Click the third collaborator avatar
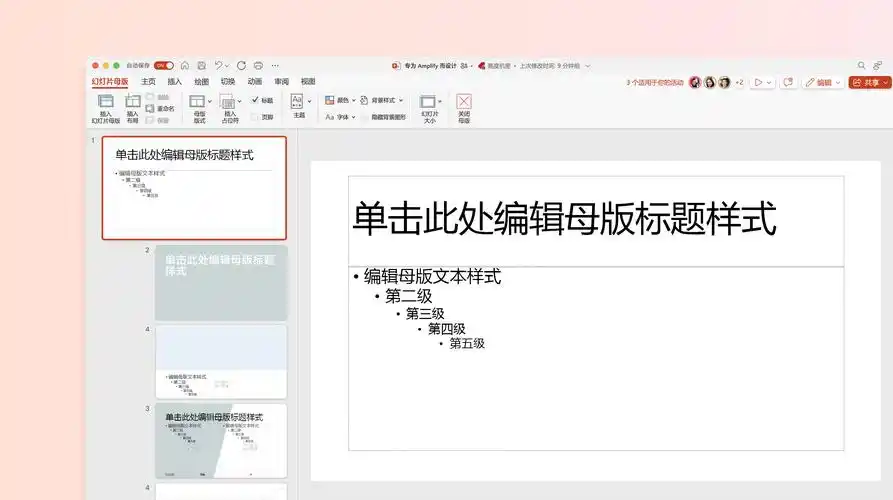Image resolution: width=893 pixels, height=500 pixels. click(x=724, y=83)
